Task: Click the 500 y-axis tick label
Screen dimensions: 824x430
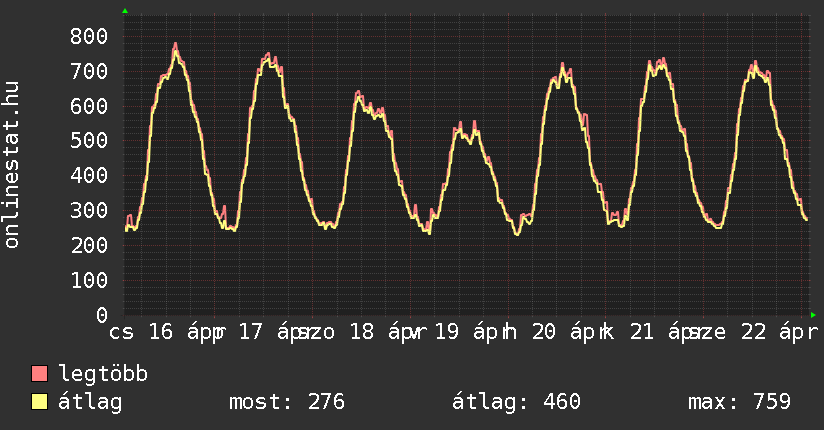Action: (88, 141)
